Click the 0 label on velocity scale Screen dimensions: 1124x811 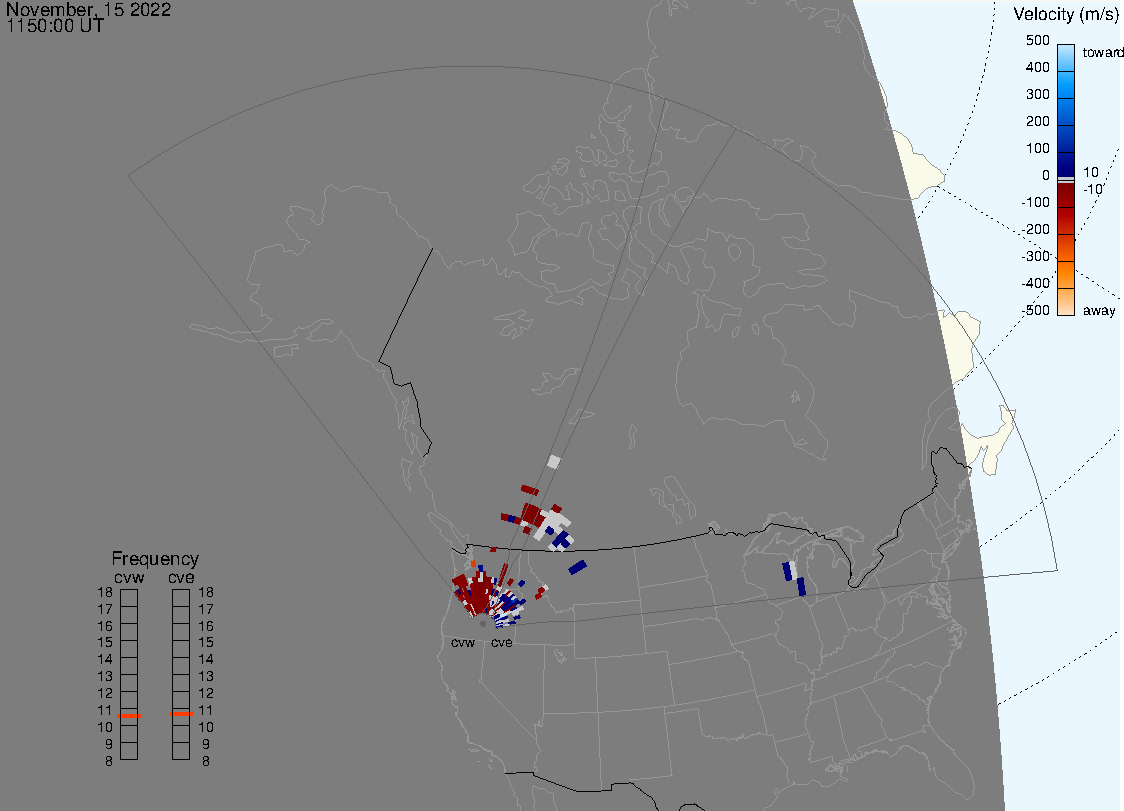click(1046, 176)
